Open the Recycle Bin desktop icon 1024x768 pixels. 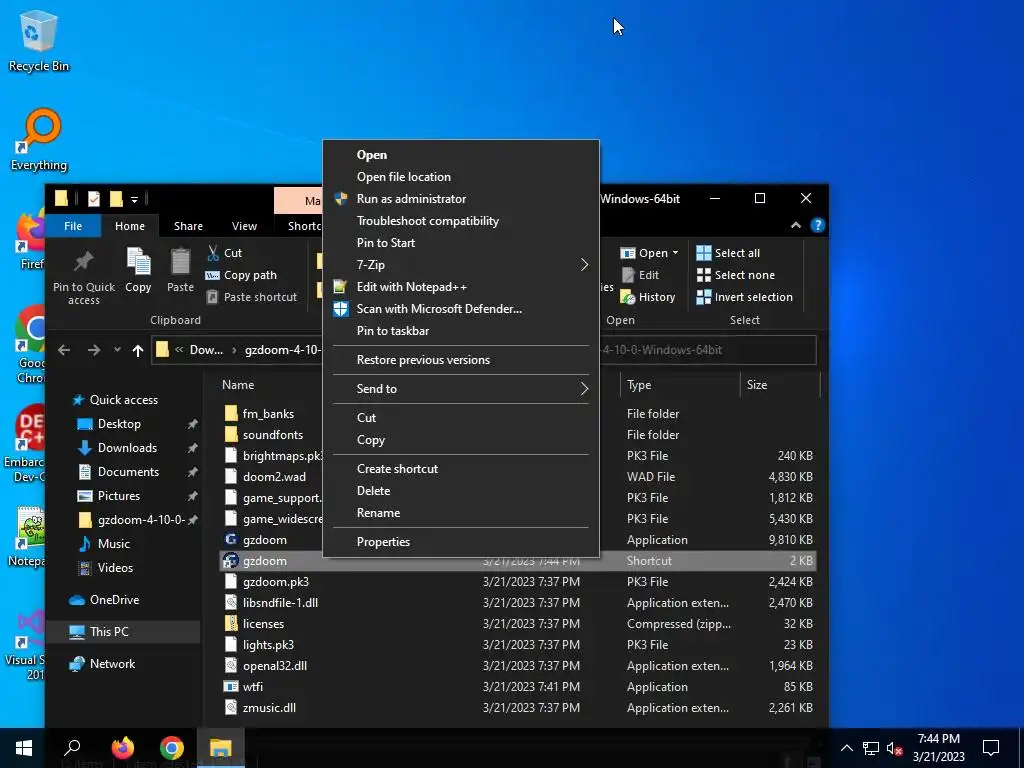[38, 40]
